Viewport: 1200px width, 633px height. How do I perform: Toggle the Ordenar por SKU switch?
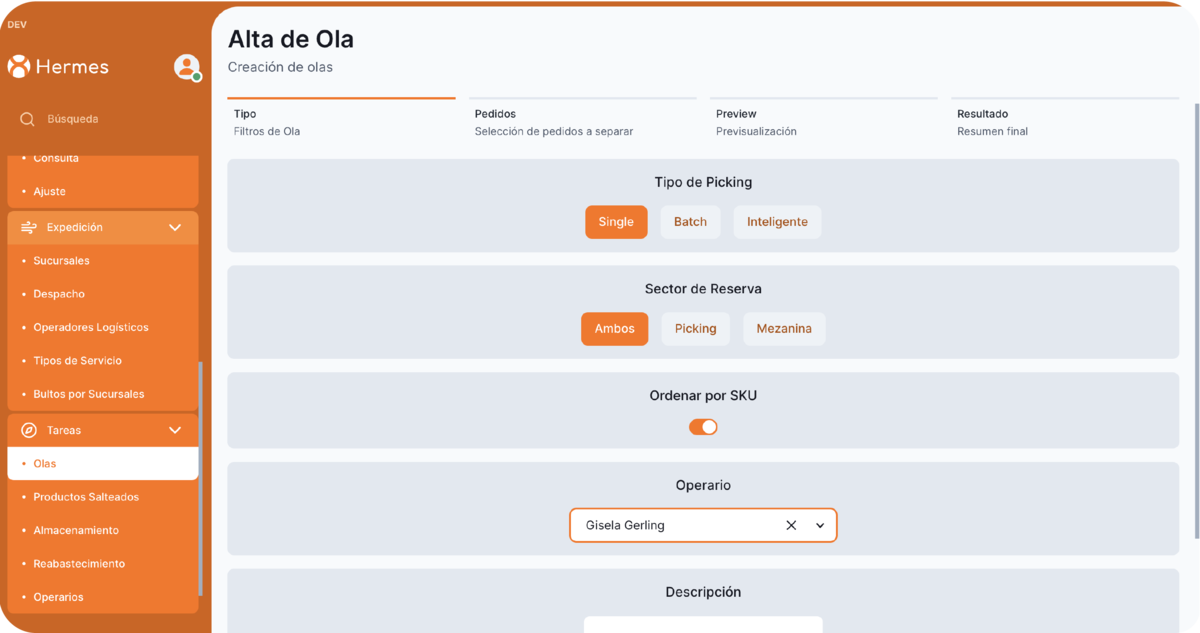click(703, 427)
